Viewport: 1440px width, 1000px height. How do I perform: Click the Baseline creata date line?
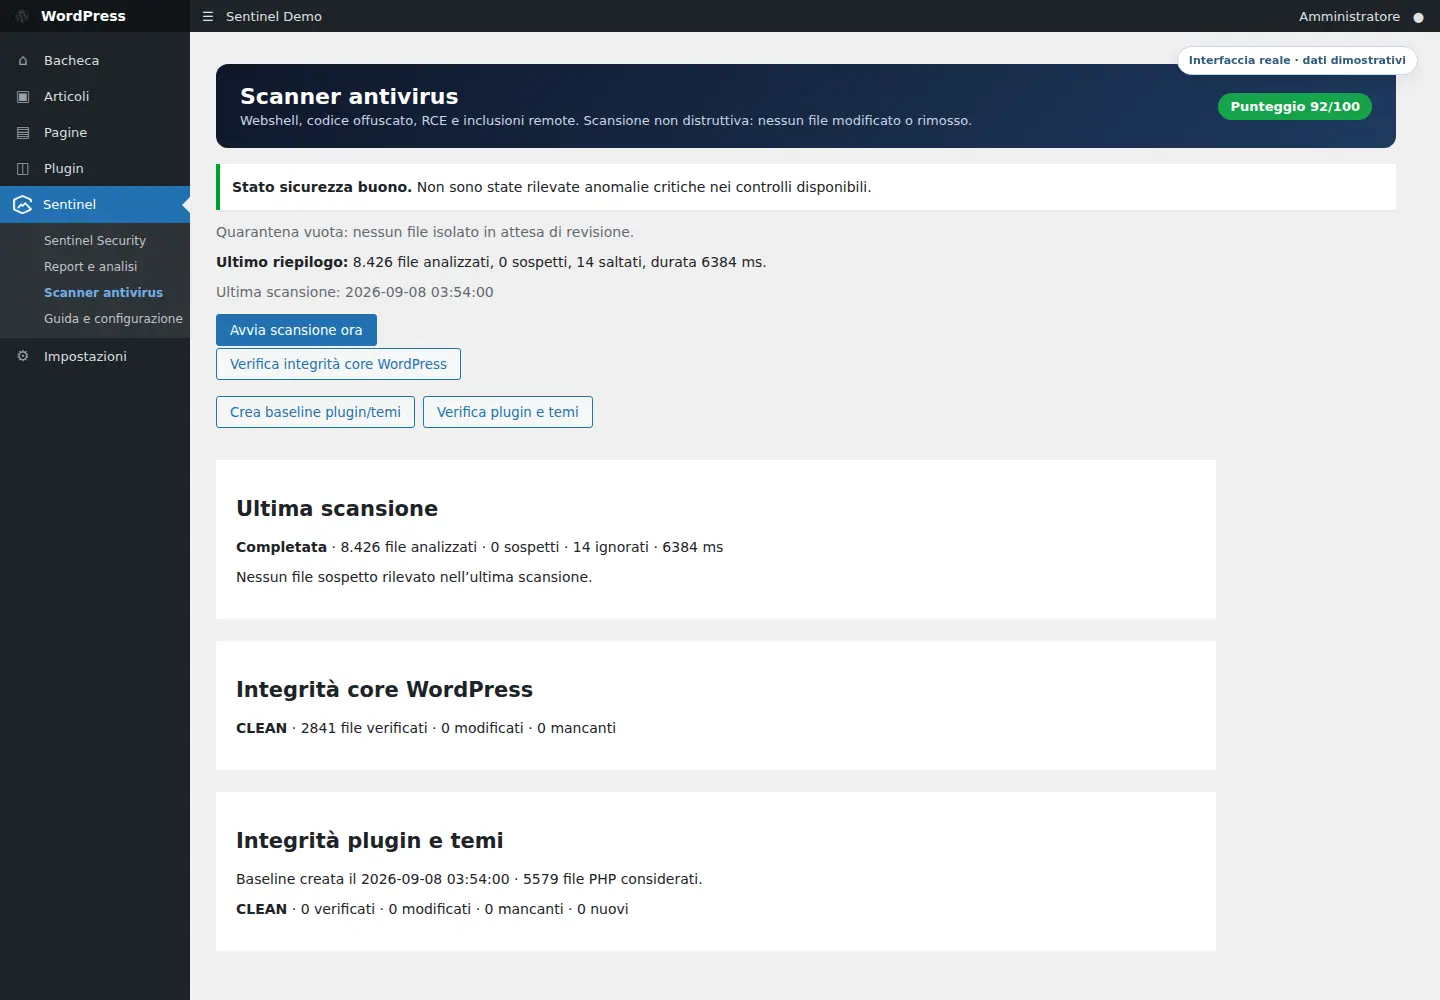pos(469,879)
